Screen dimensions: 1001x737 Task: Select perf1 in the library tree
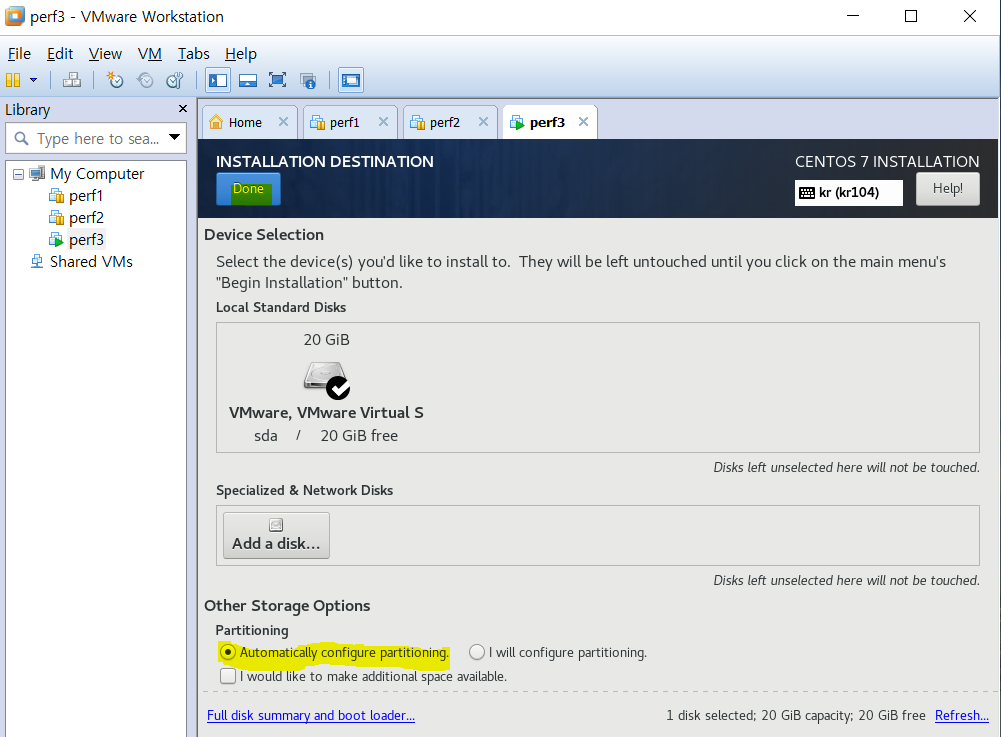pyautogui.click(x=86, y=195)
